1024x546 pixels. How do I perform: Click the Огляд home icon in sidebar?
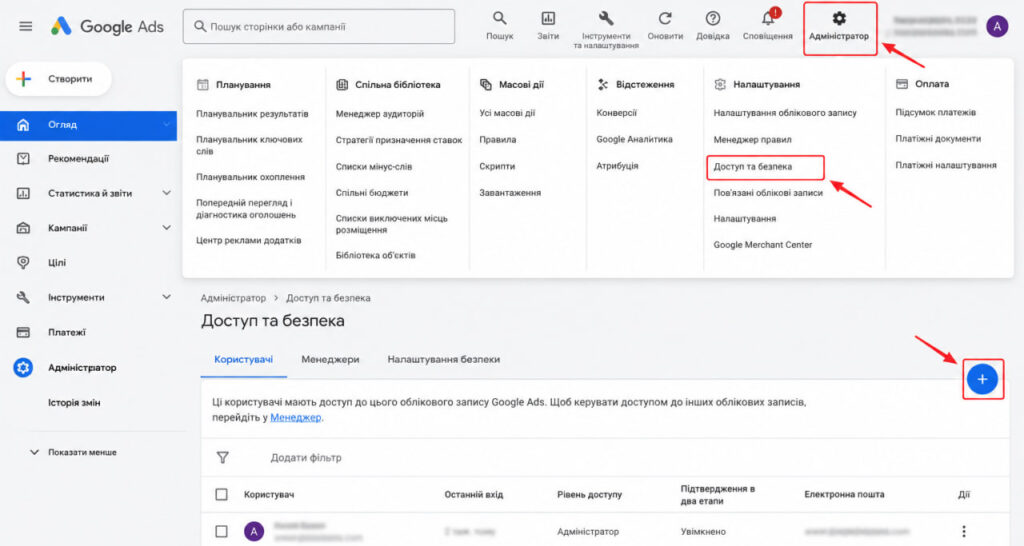[23, 125]
